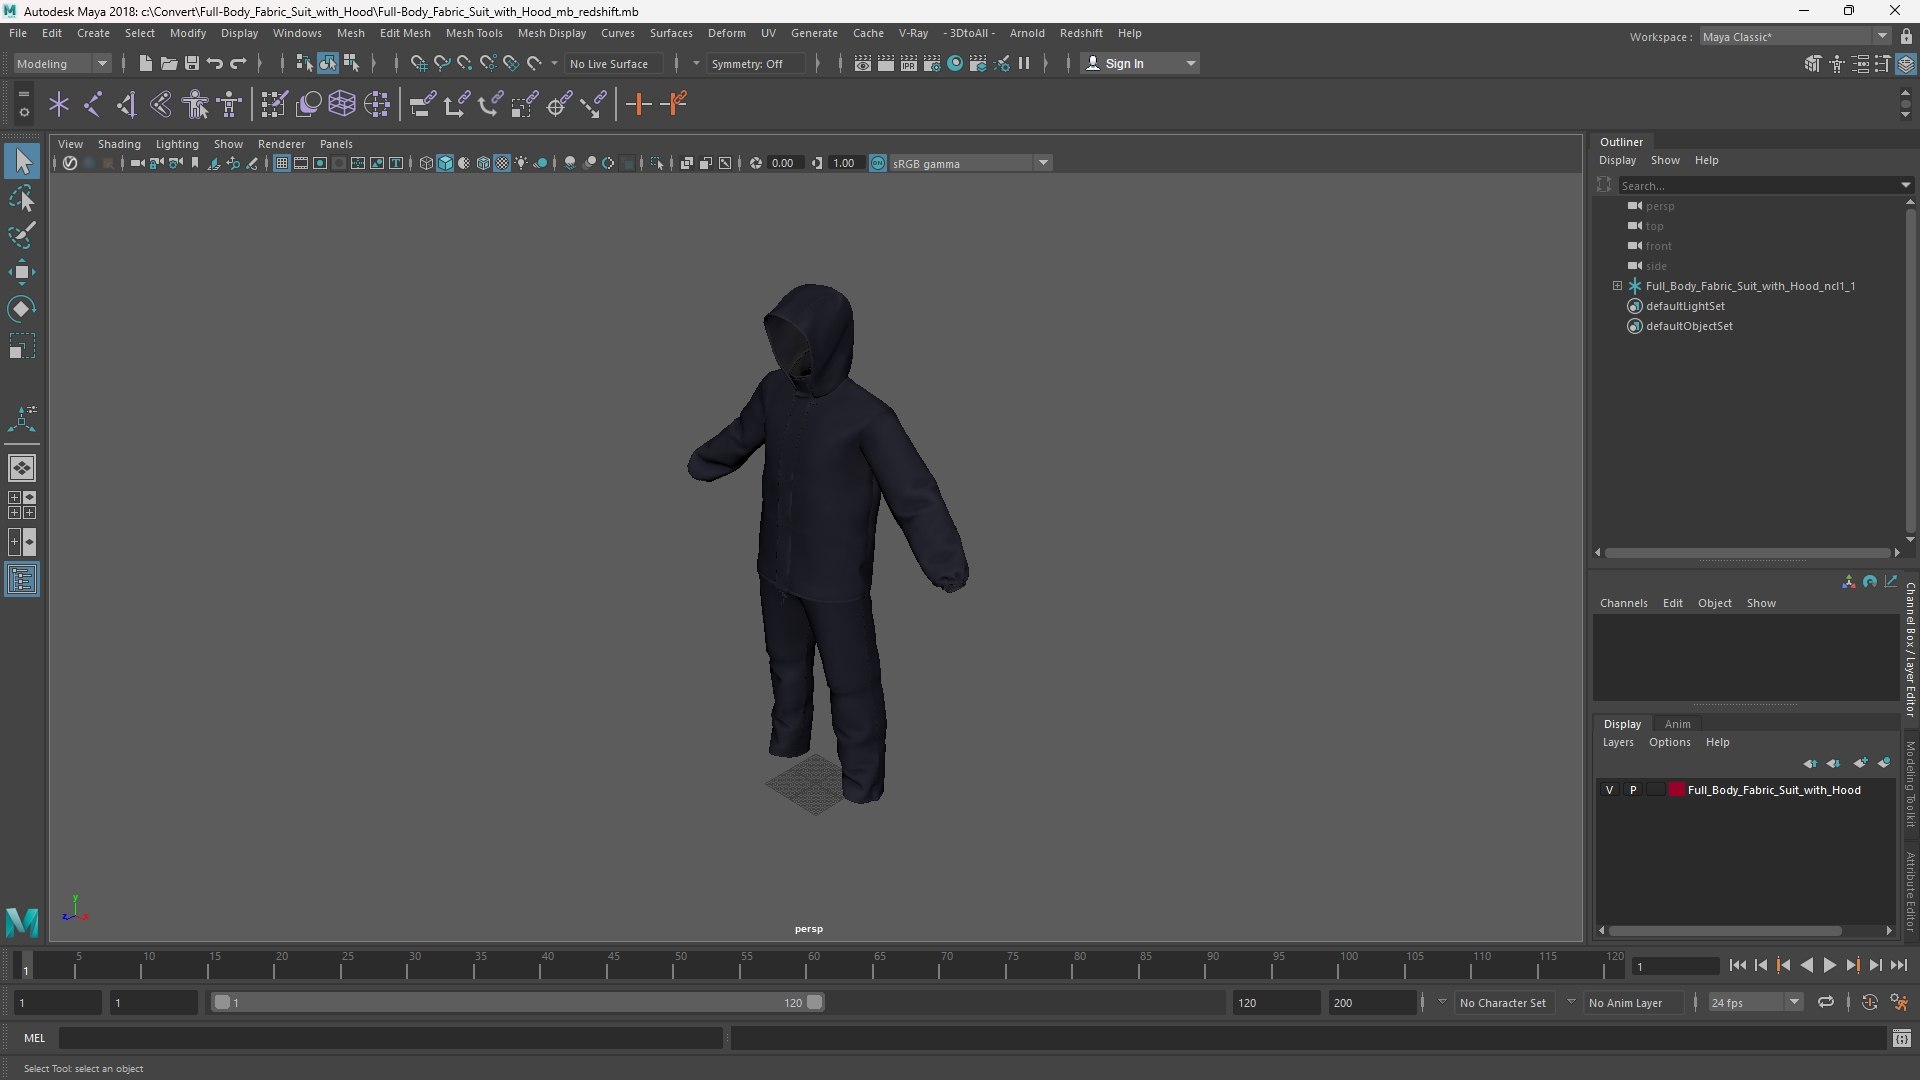Toggle layer display type box
The height and width of the screenshot is (1080, 1920).
[1656, 790]
